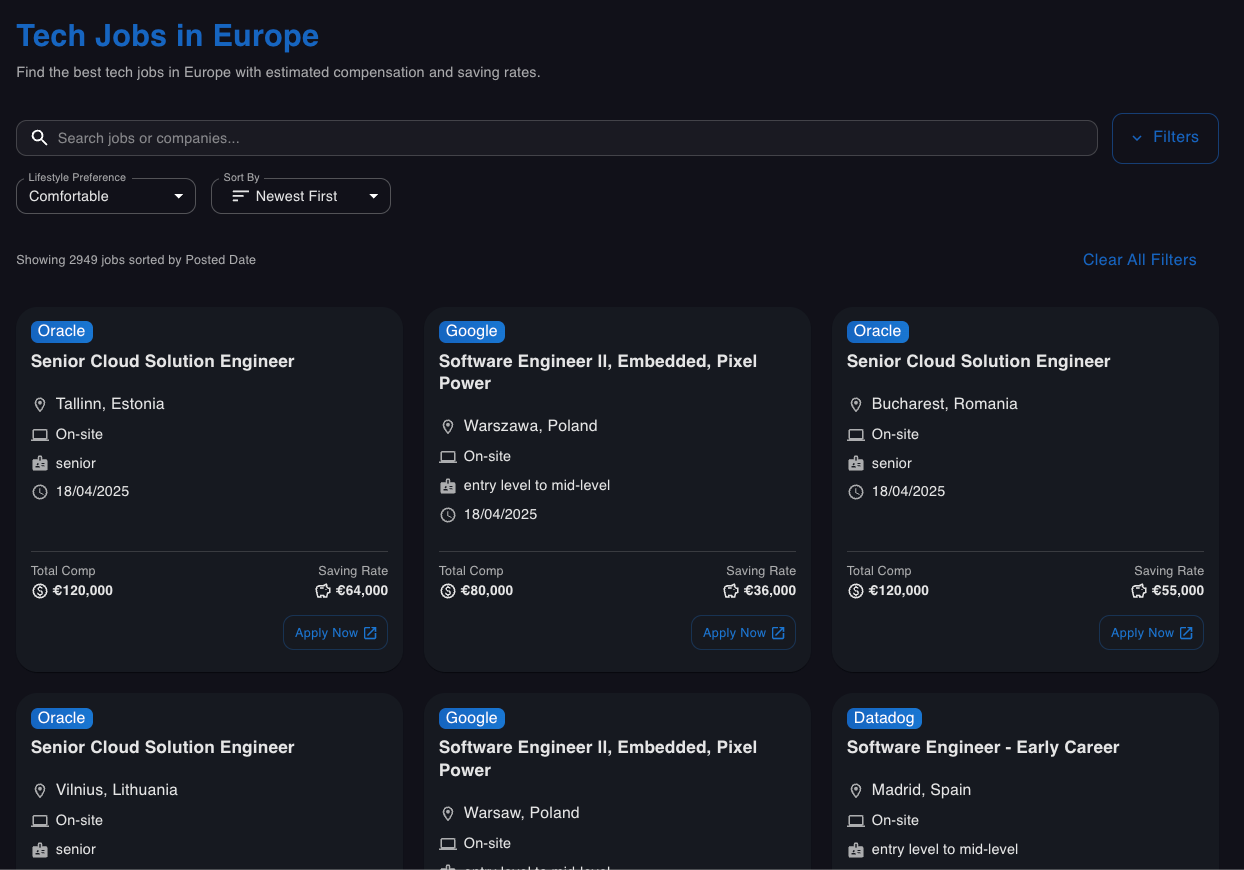This screenshot has width=1244, height=870.
Task: Click Senior Cloud Solution Engineer title, Tallinn card
Action: [163, 361]
